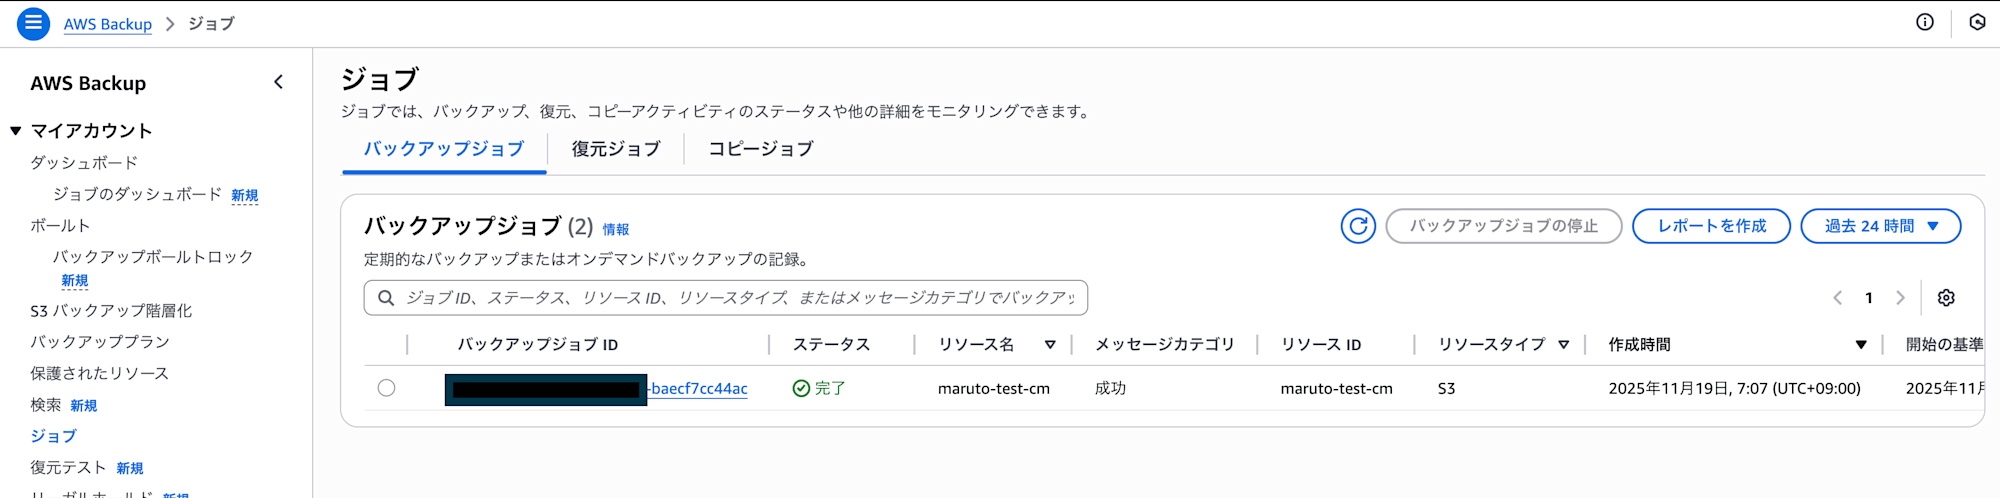Open table preferences gear icon
This screenshot has height=498, width=2000.
(x=1946, y=298)
